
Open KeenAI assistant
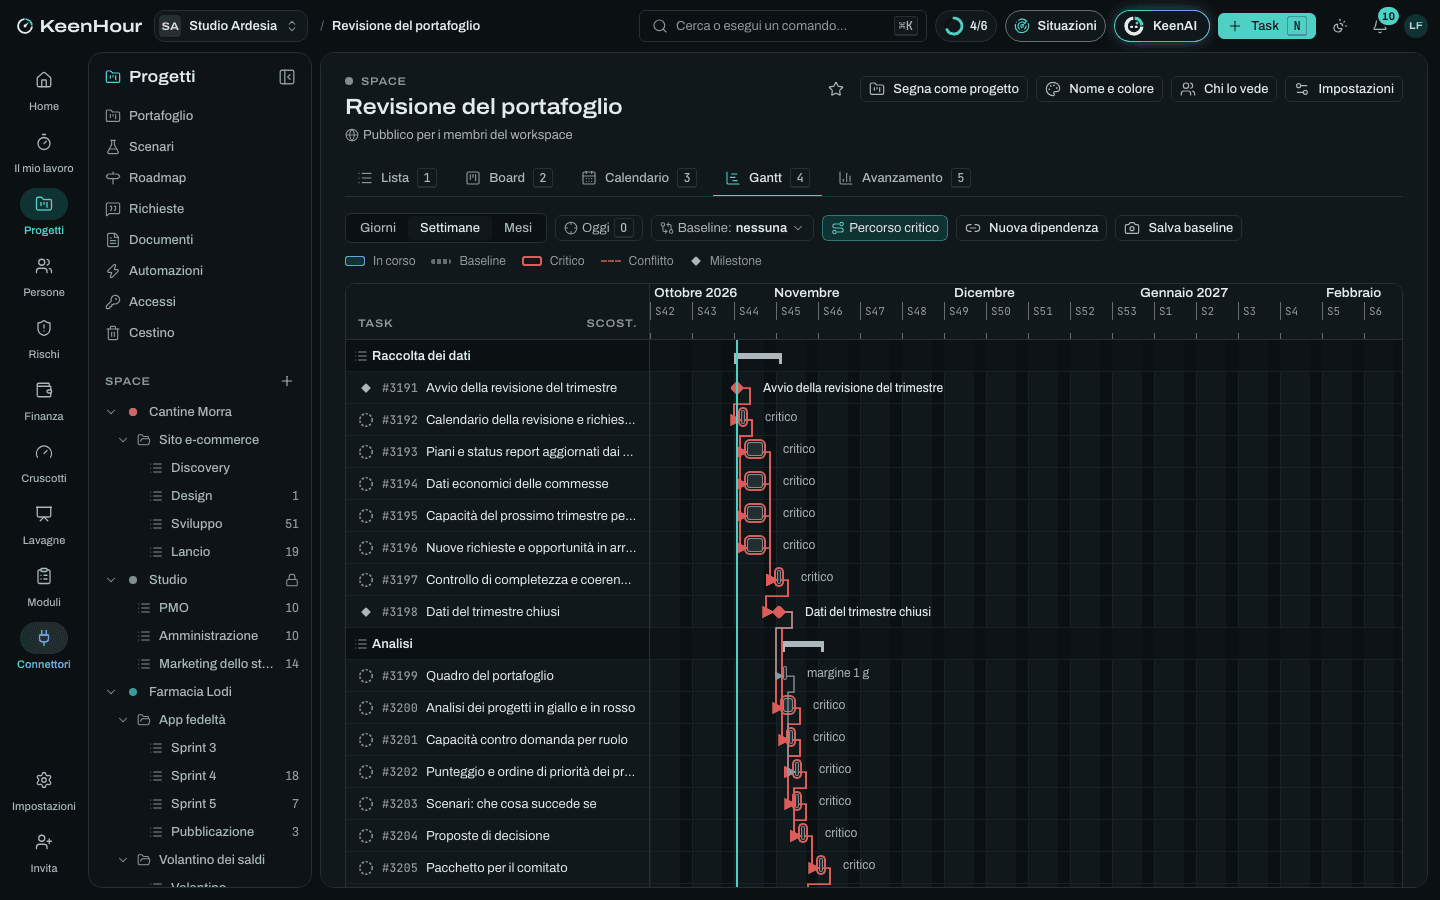click(1162, 26)
